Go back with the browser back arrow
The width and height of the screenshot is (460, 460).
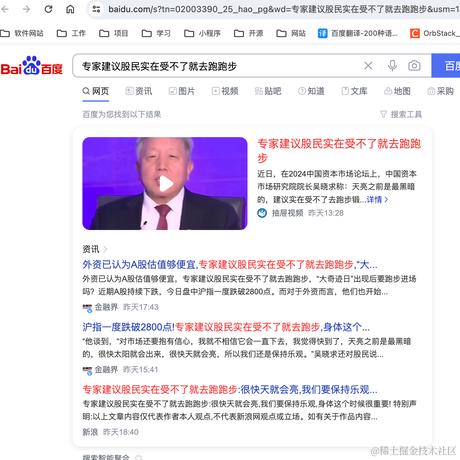4,9
